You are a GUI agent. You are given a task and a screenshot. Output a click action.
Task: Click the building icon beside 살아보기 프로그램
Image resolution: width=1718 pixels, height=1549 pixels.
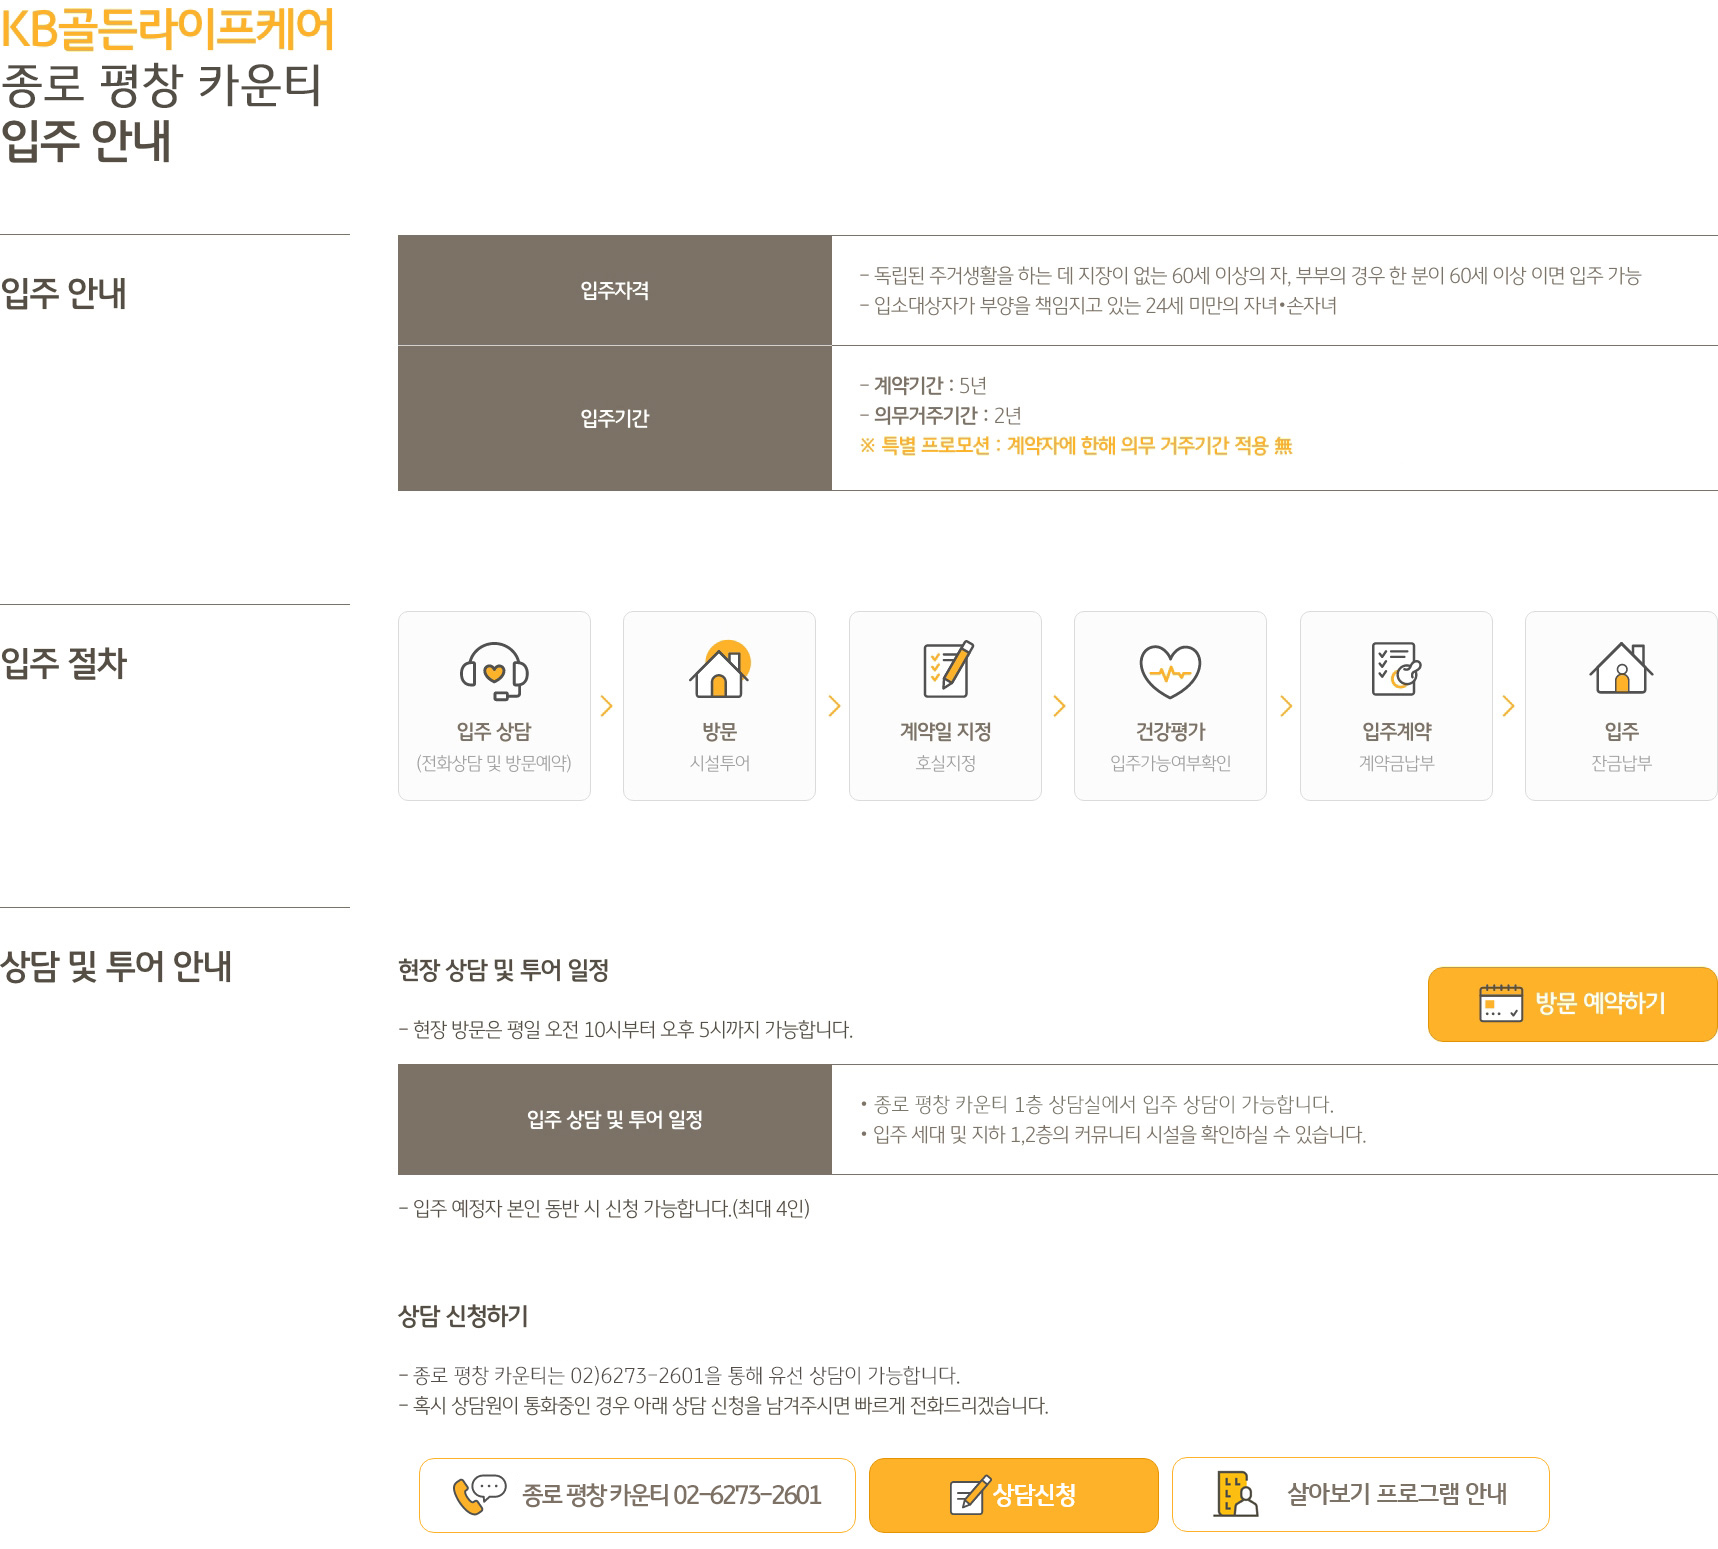[1236, 1494]
